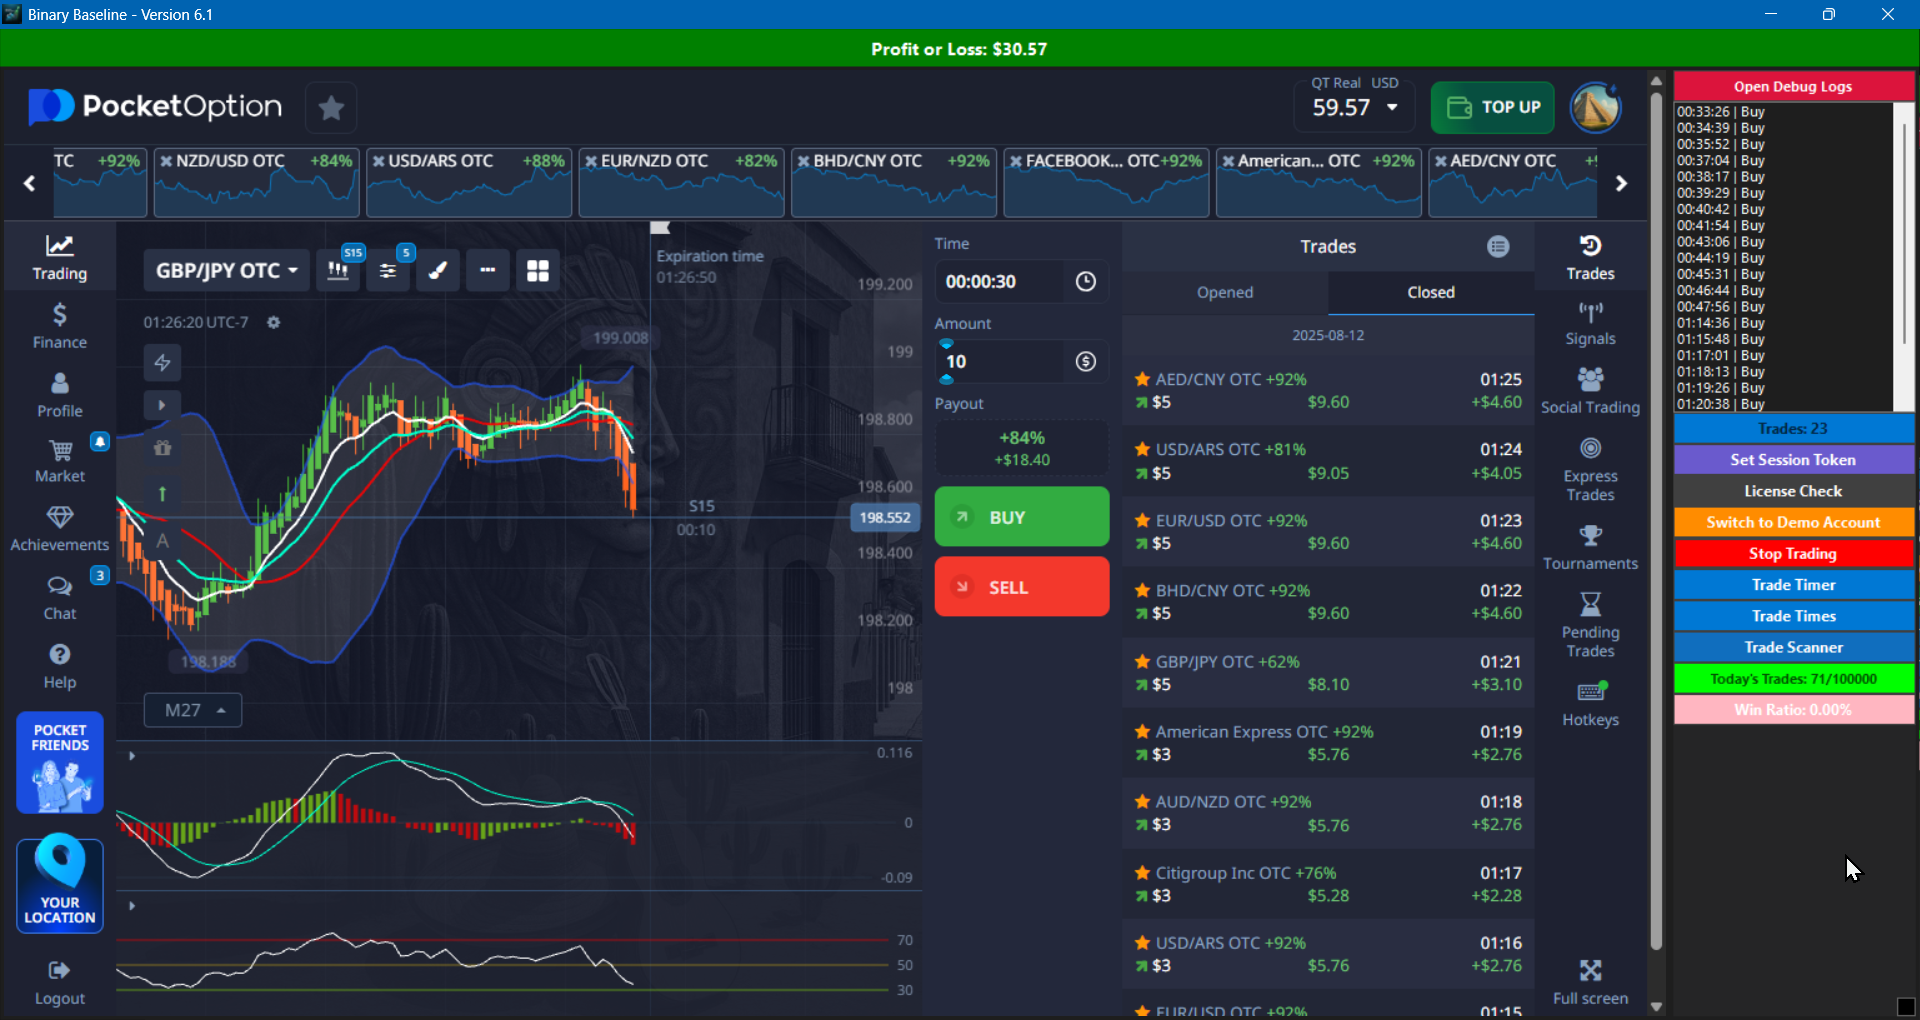
Task: Click the red Stop Trading button
Action: [x=1793, y=554]
